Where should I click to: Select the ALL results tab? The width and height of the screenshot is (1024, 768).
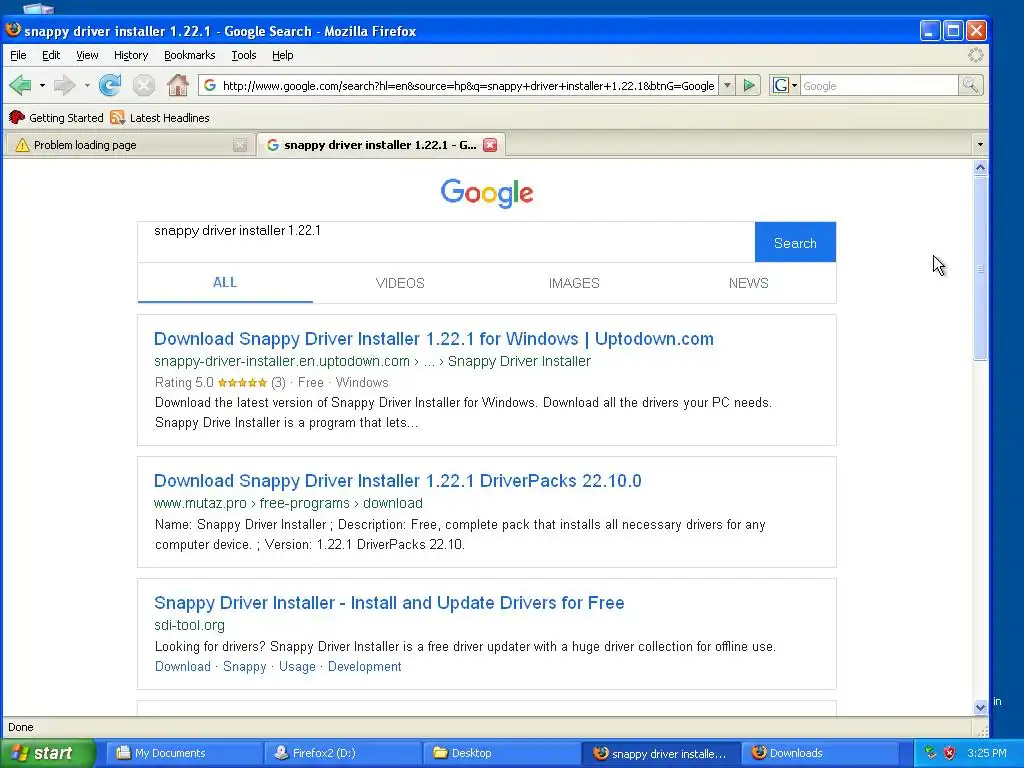point(225,283)
